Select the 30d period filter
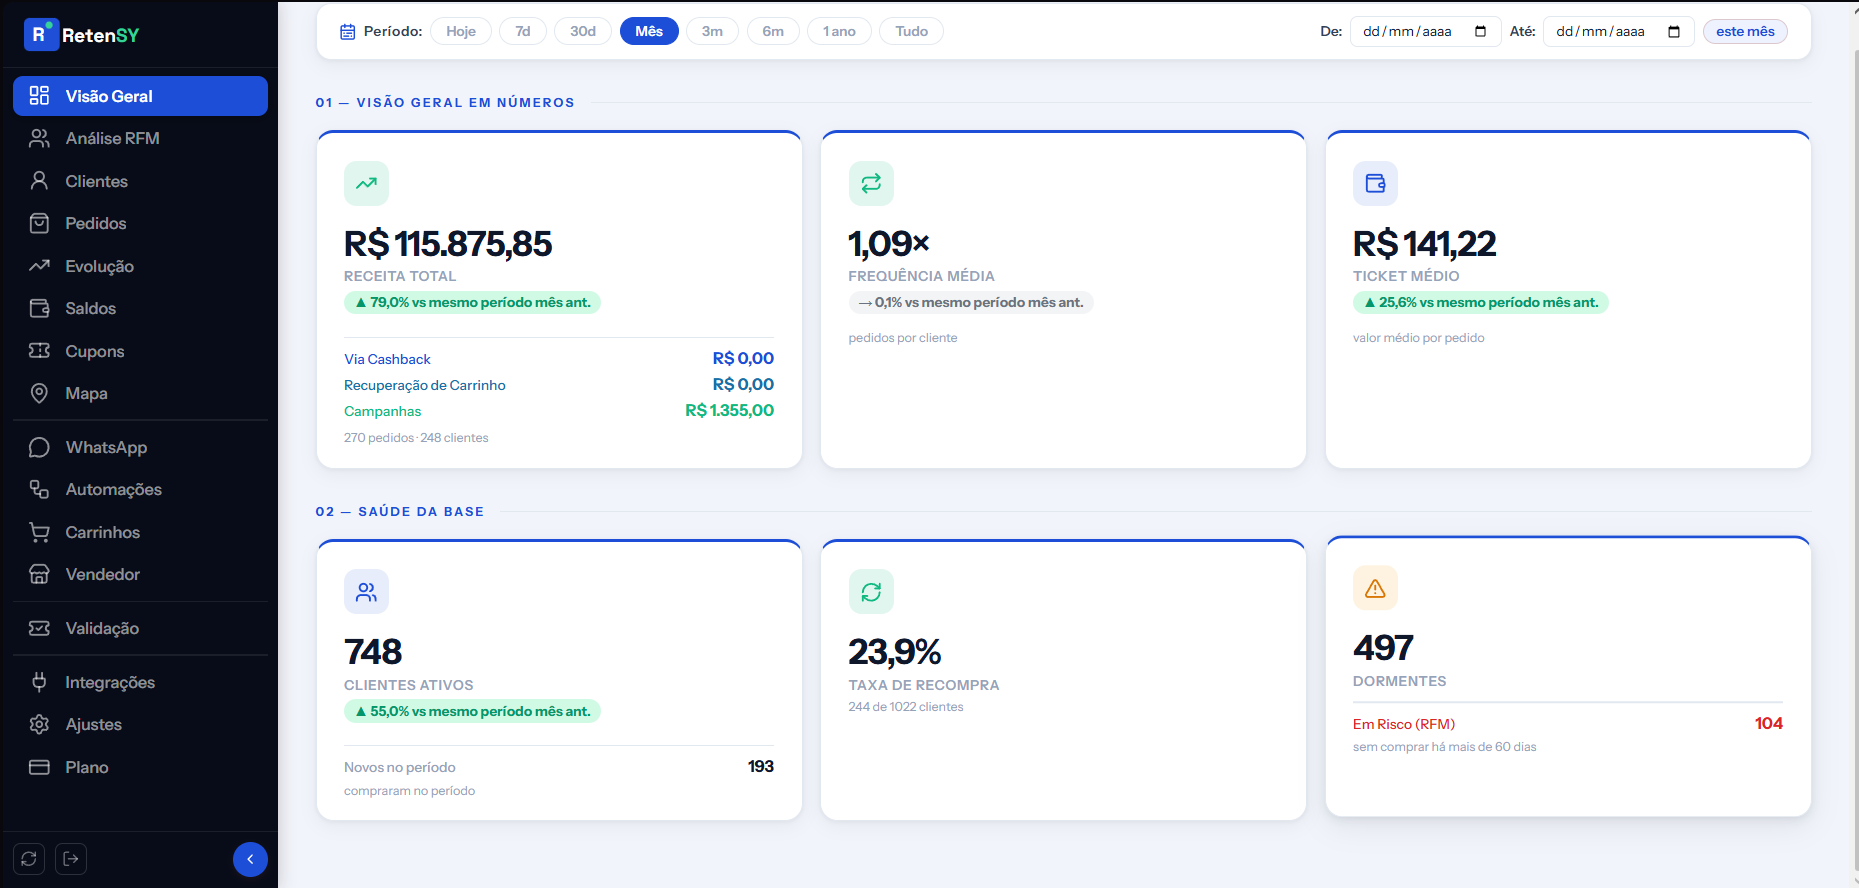 coord(583,31)
